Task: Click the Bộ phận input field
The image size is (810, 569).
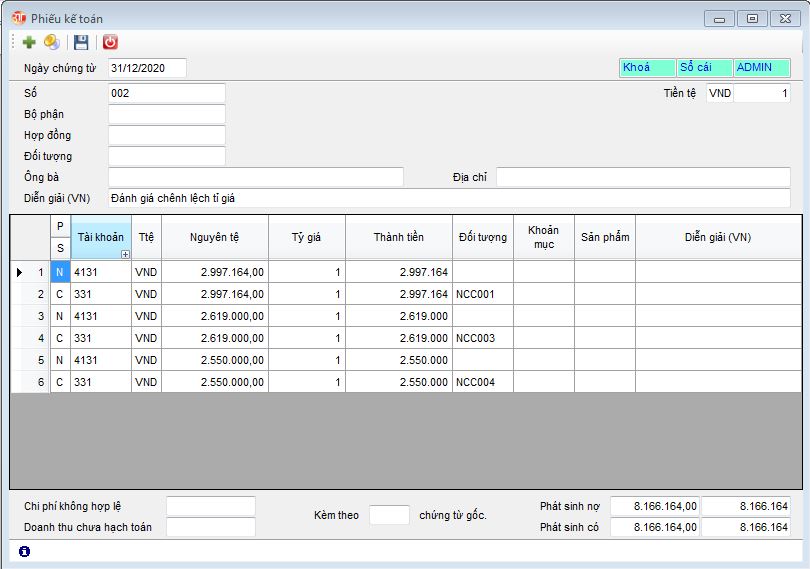Action: pyautogui.click(x=166, y=114)
